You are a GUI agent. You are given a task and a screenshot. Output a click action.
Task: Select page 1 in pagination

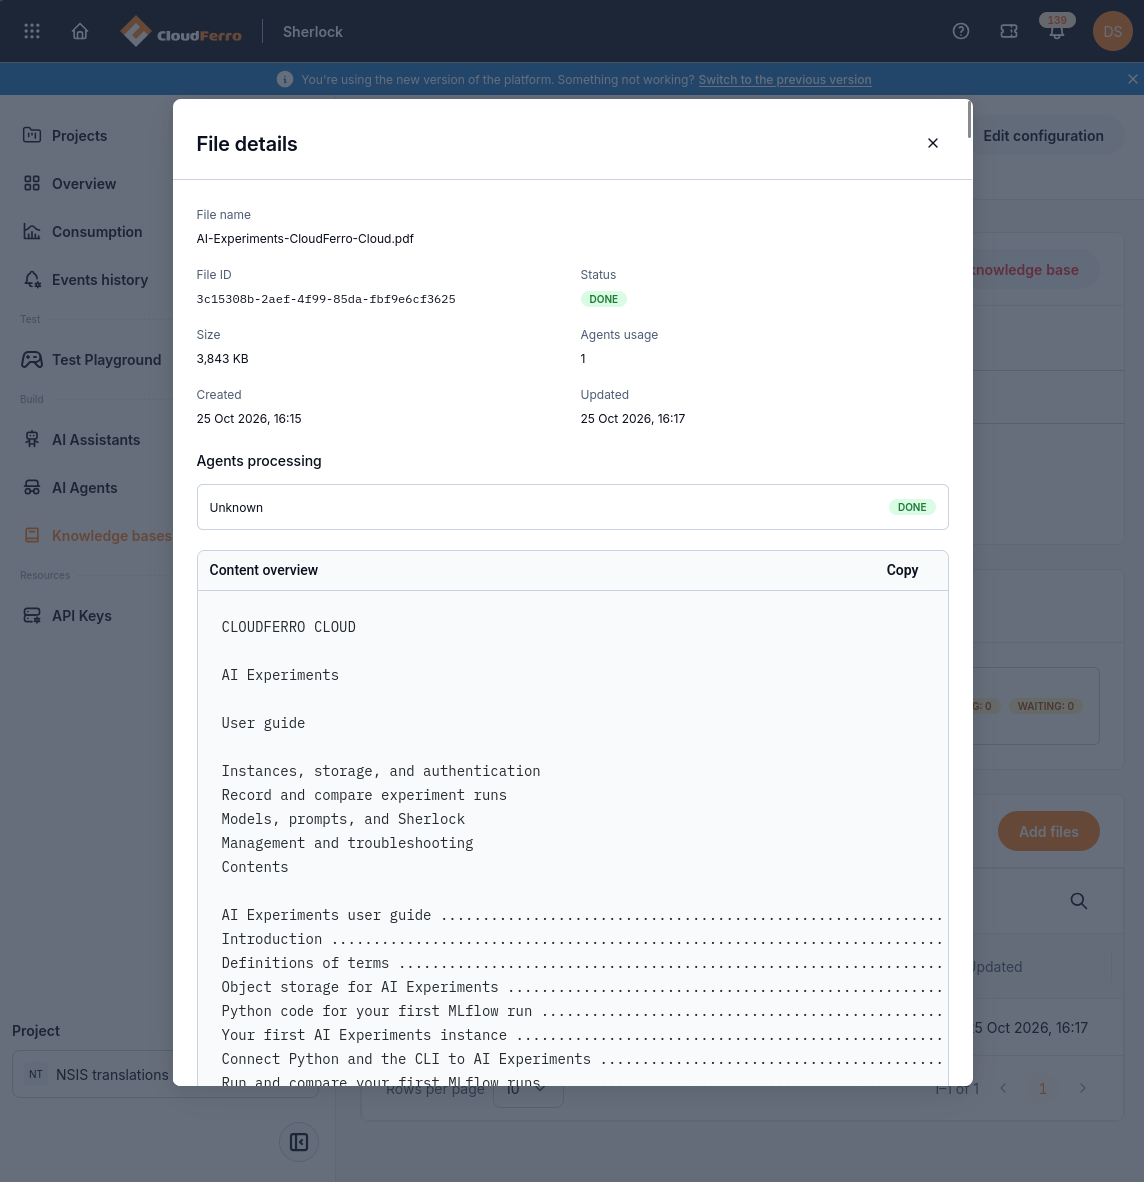(x=1042, y=1088)
